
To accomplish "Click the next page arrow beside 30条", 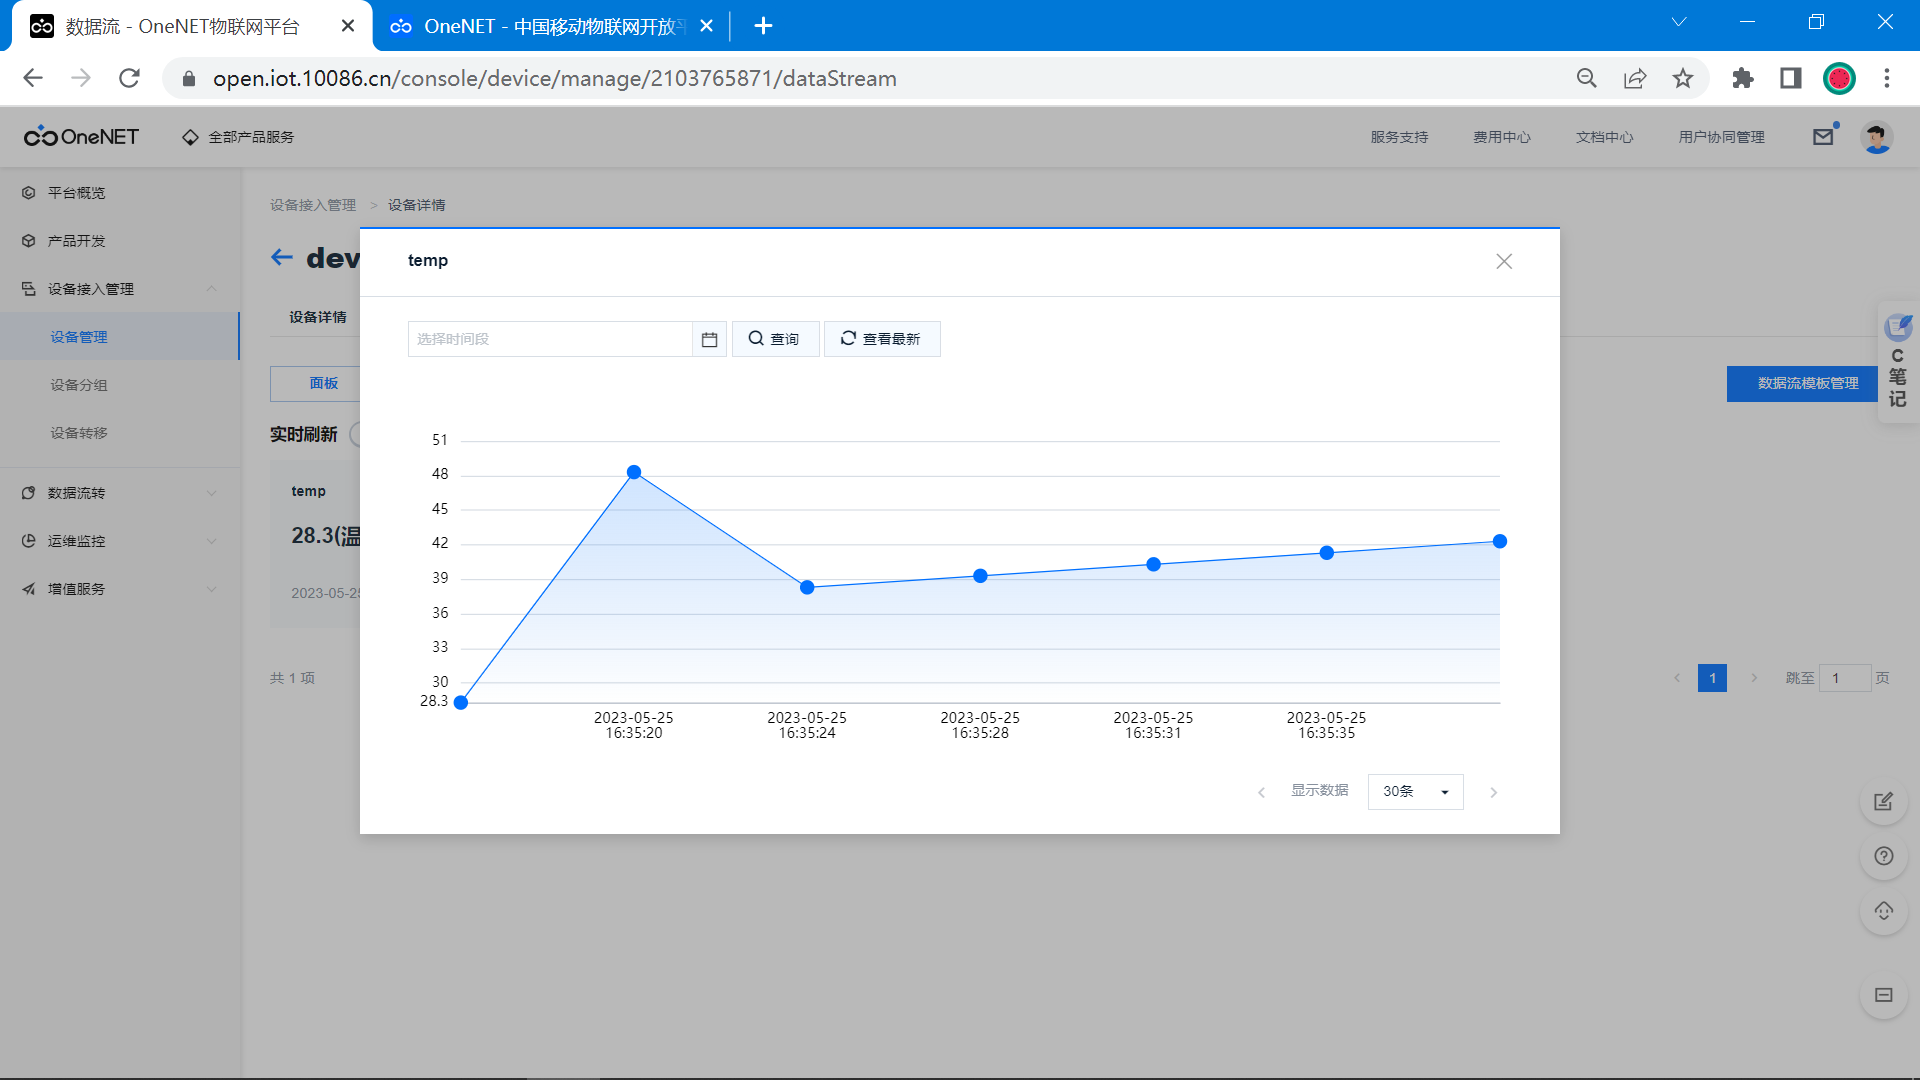I will point(1494,792).
